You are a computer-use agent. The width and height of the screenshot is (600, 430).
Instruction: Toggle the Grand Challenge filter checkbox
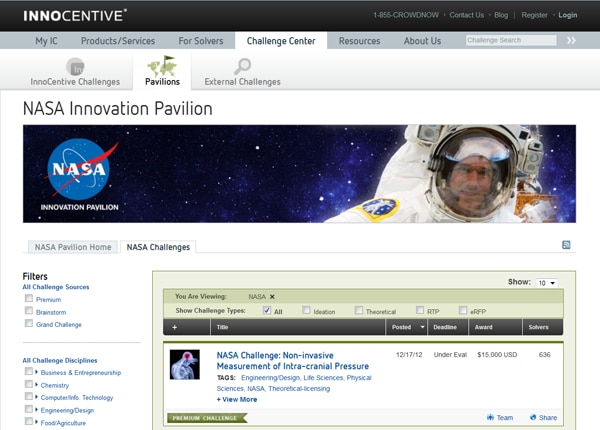[x=28, y=324]
